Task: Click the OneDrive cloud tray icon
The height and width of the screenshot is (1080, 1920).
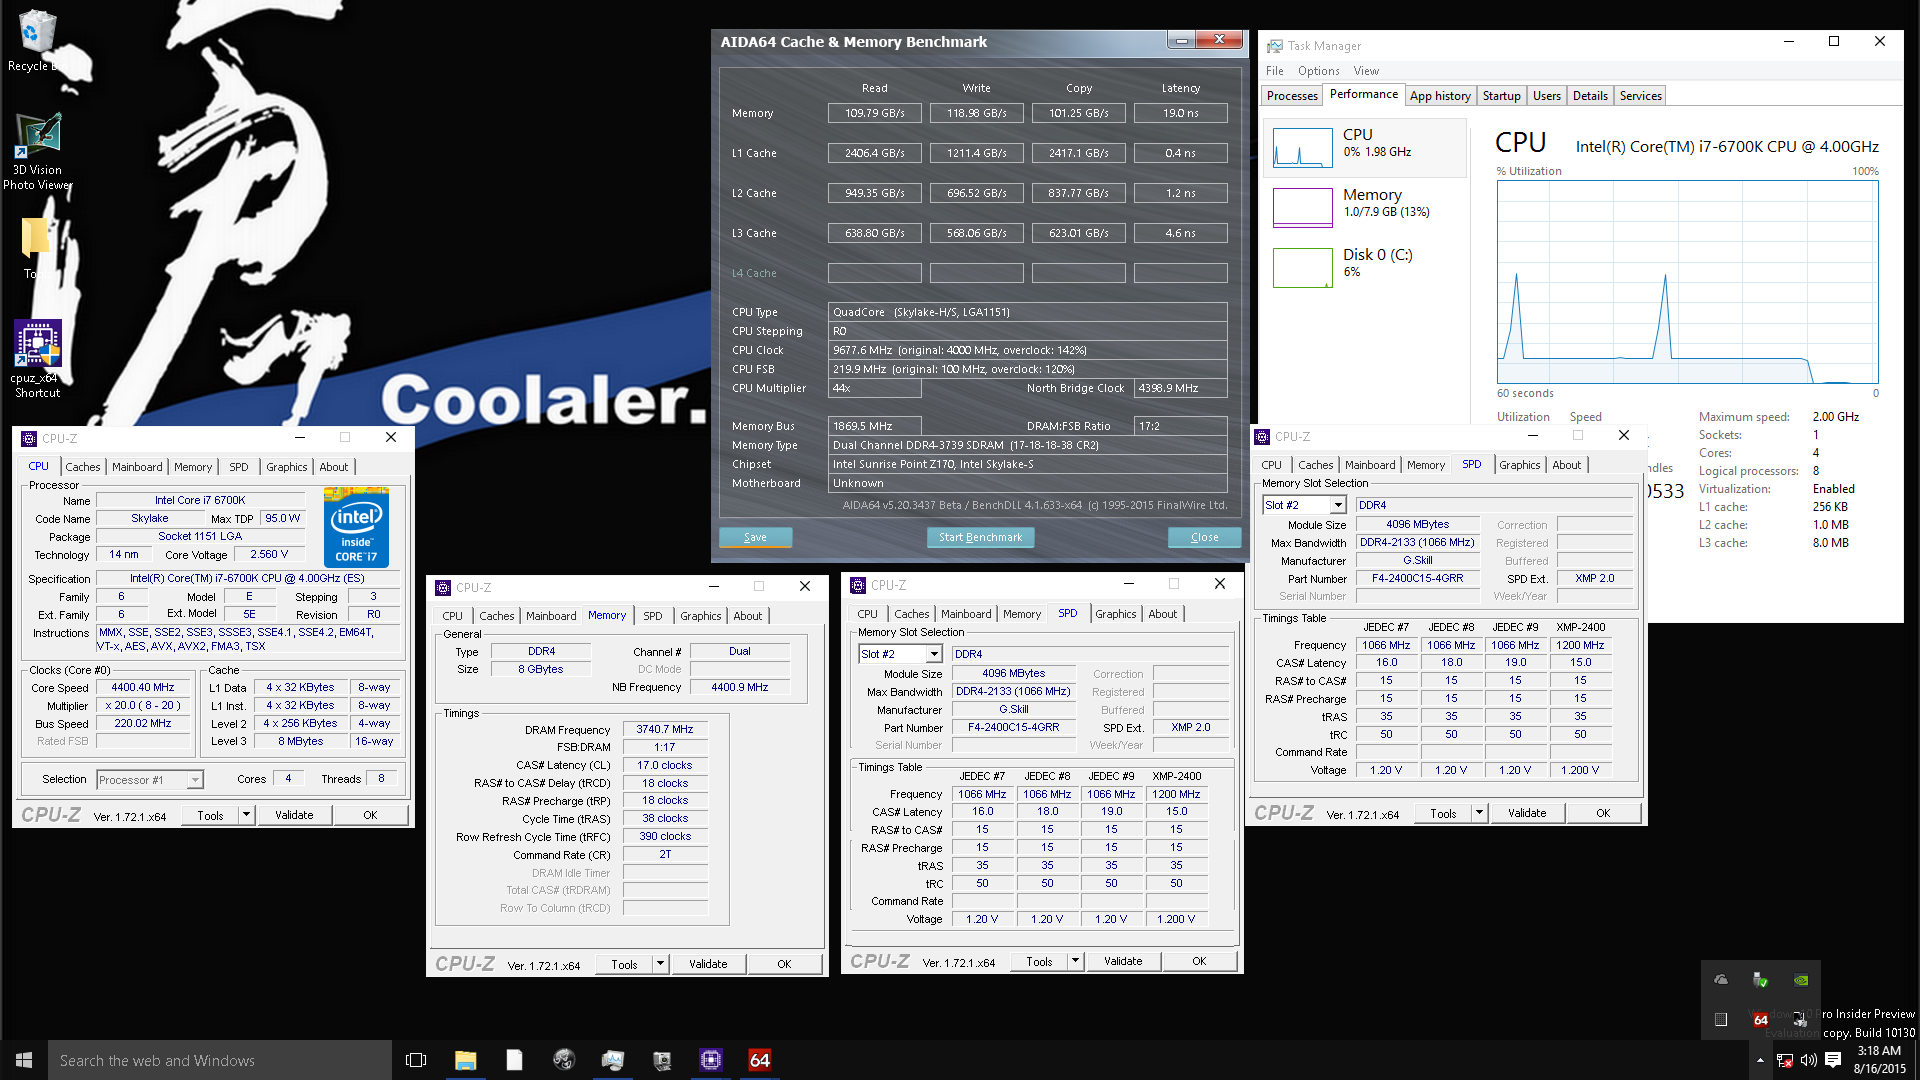Action: tap(1721, 980)
